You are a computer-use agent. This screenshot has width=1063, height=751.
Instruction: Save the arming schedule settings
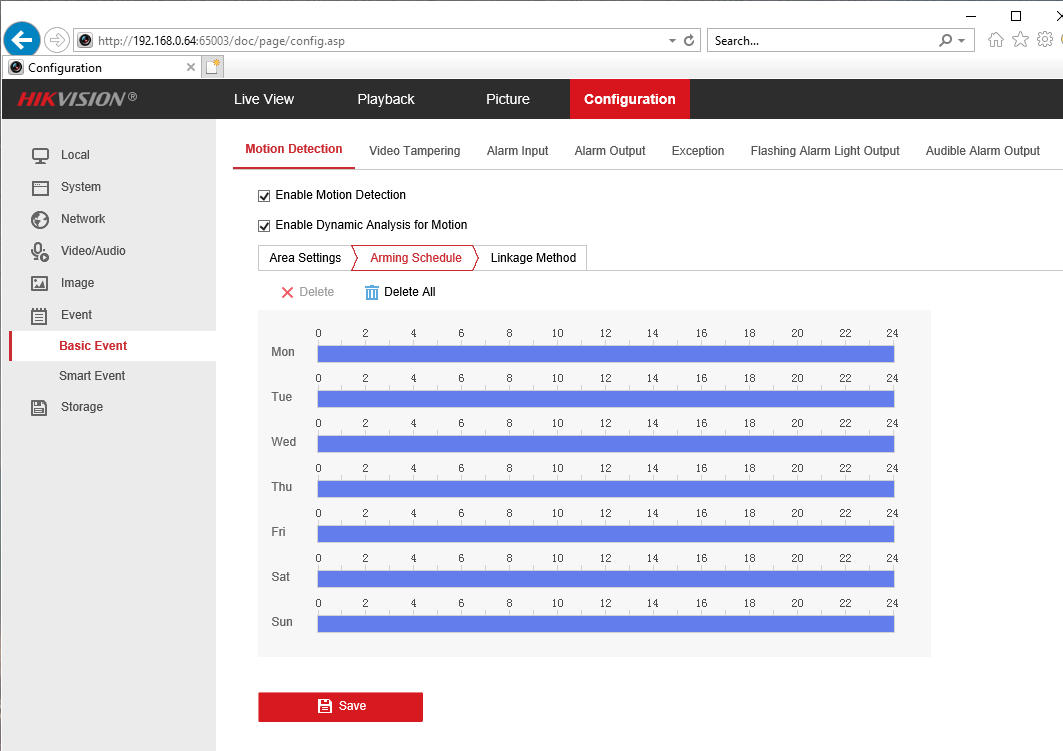(x=340, y=706)
